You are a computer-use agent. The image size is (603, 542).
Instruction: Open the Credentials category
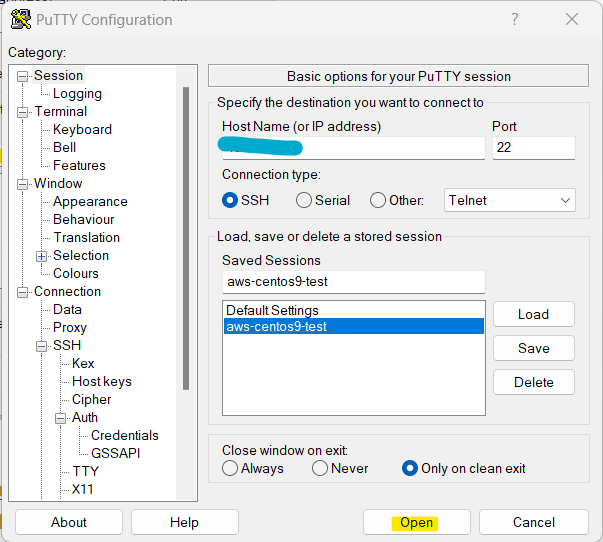click(125, 435)
